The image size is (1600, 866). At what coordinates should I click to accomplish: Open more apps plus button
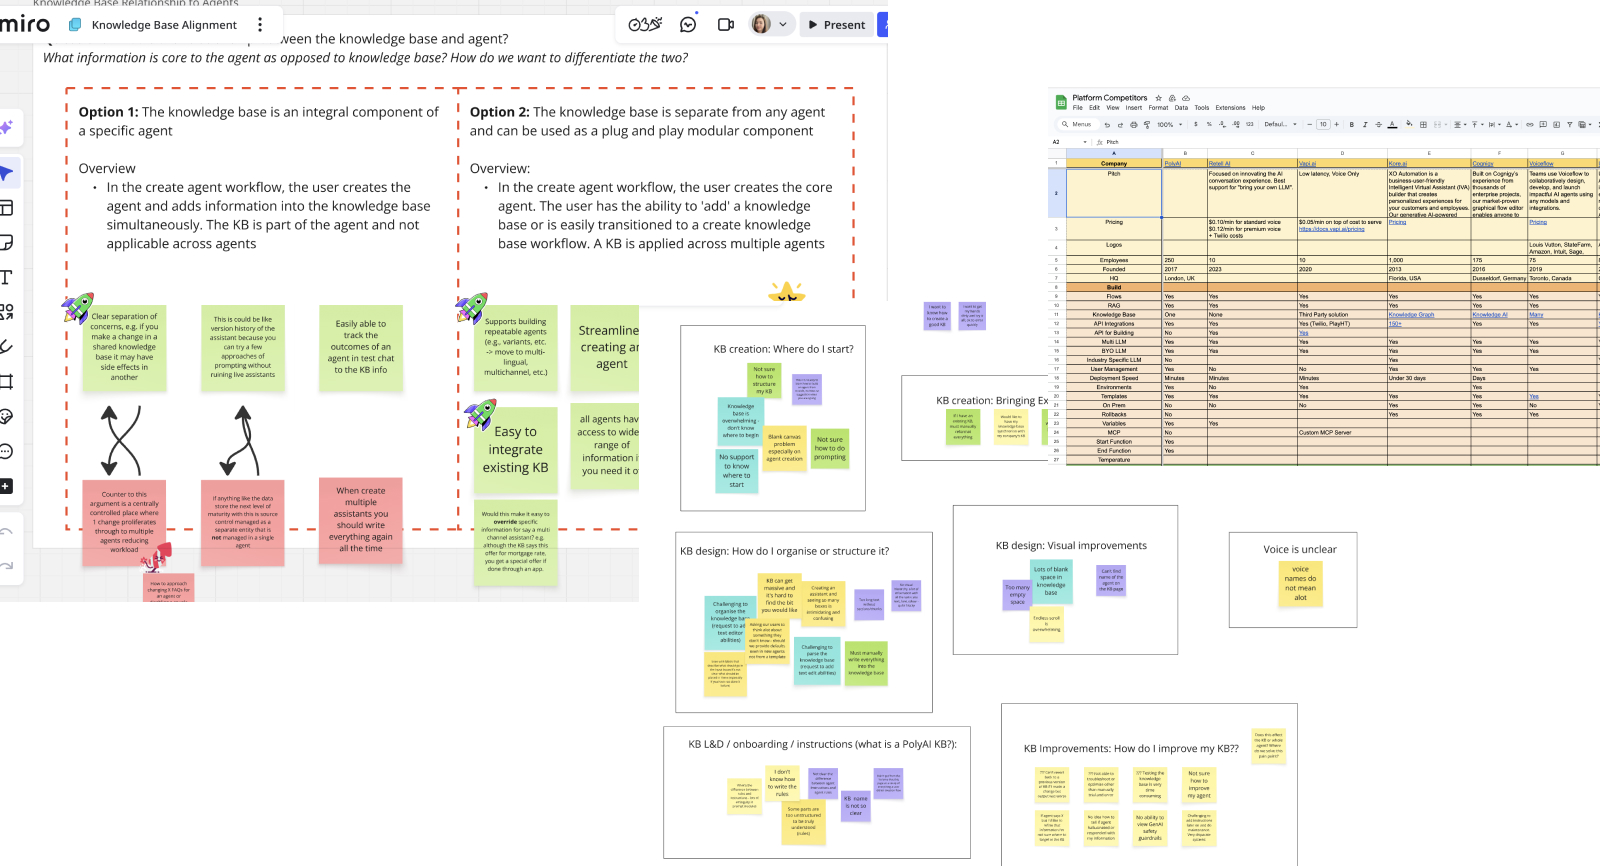click(x=6, y=486)
